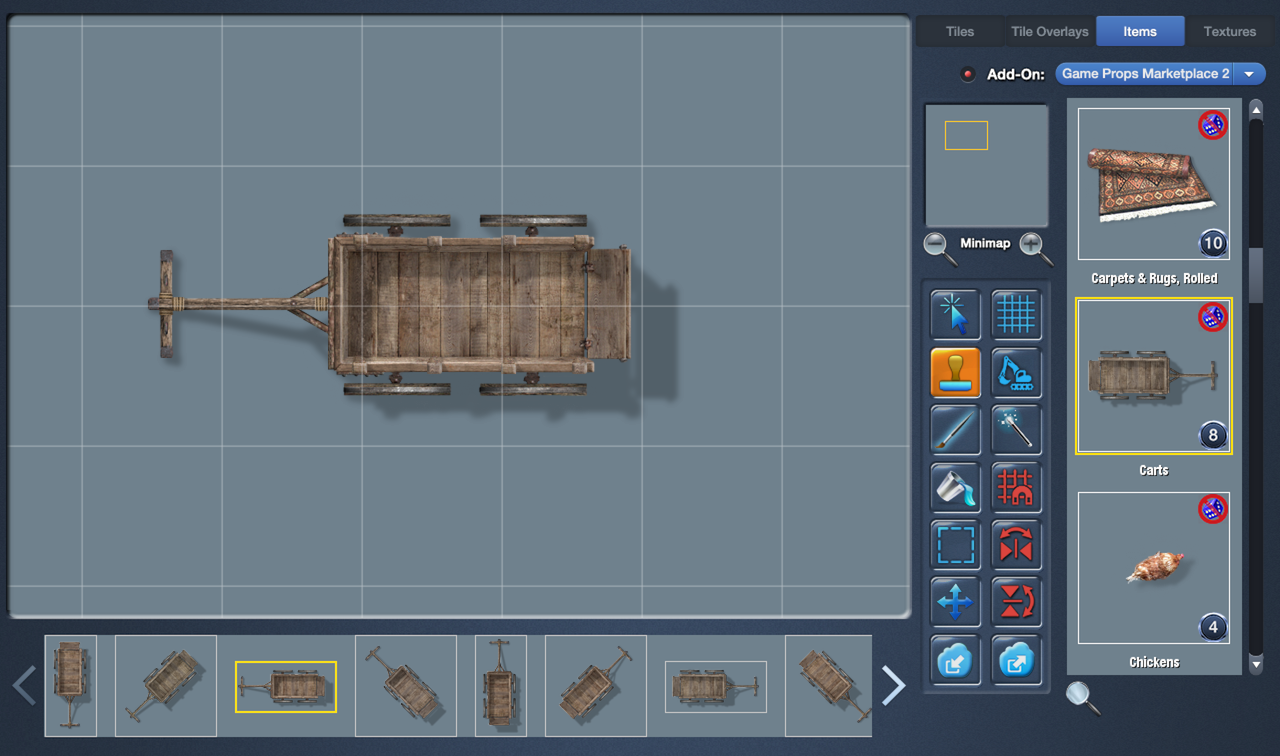The image size is (1280, 756).
Task: Select the four-arrow move tool
Action: tap(955, 602)
